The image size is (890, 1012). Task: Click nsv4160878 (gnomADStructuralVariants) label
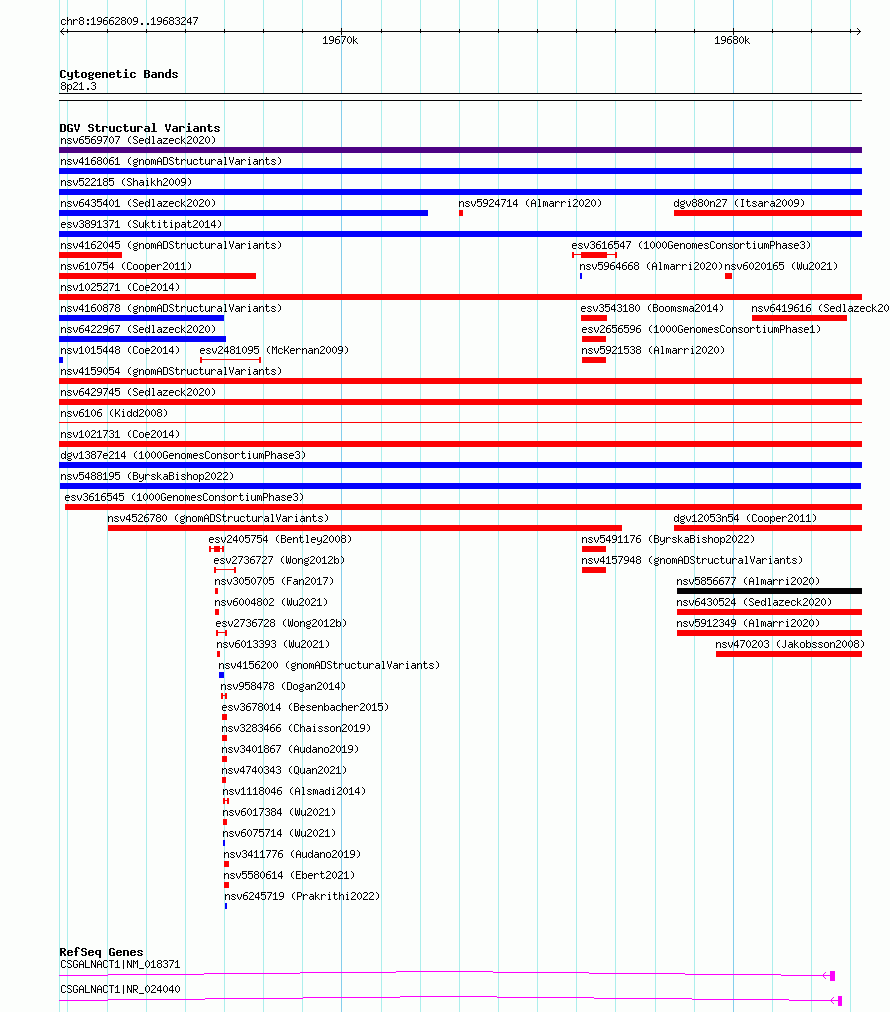pyautogui.click(x=171, y=309)
